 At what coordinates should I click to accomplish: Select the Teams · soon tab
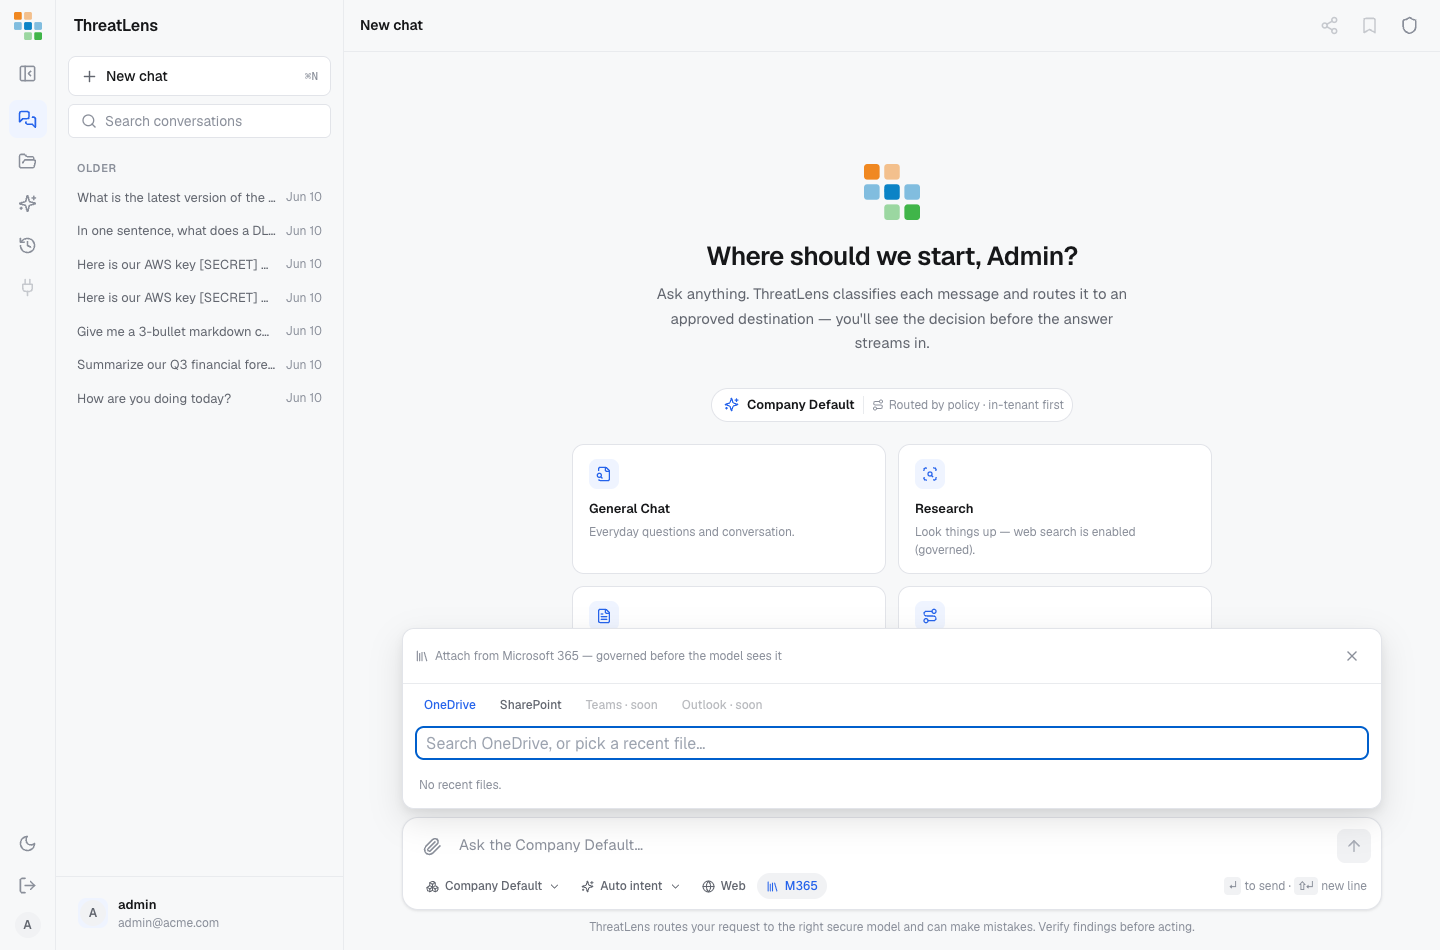point(622,705)
